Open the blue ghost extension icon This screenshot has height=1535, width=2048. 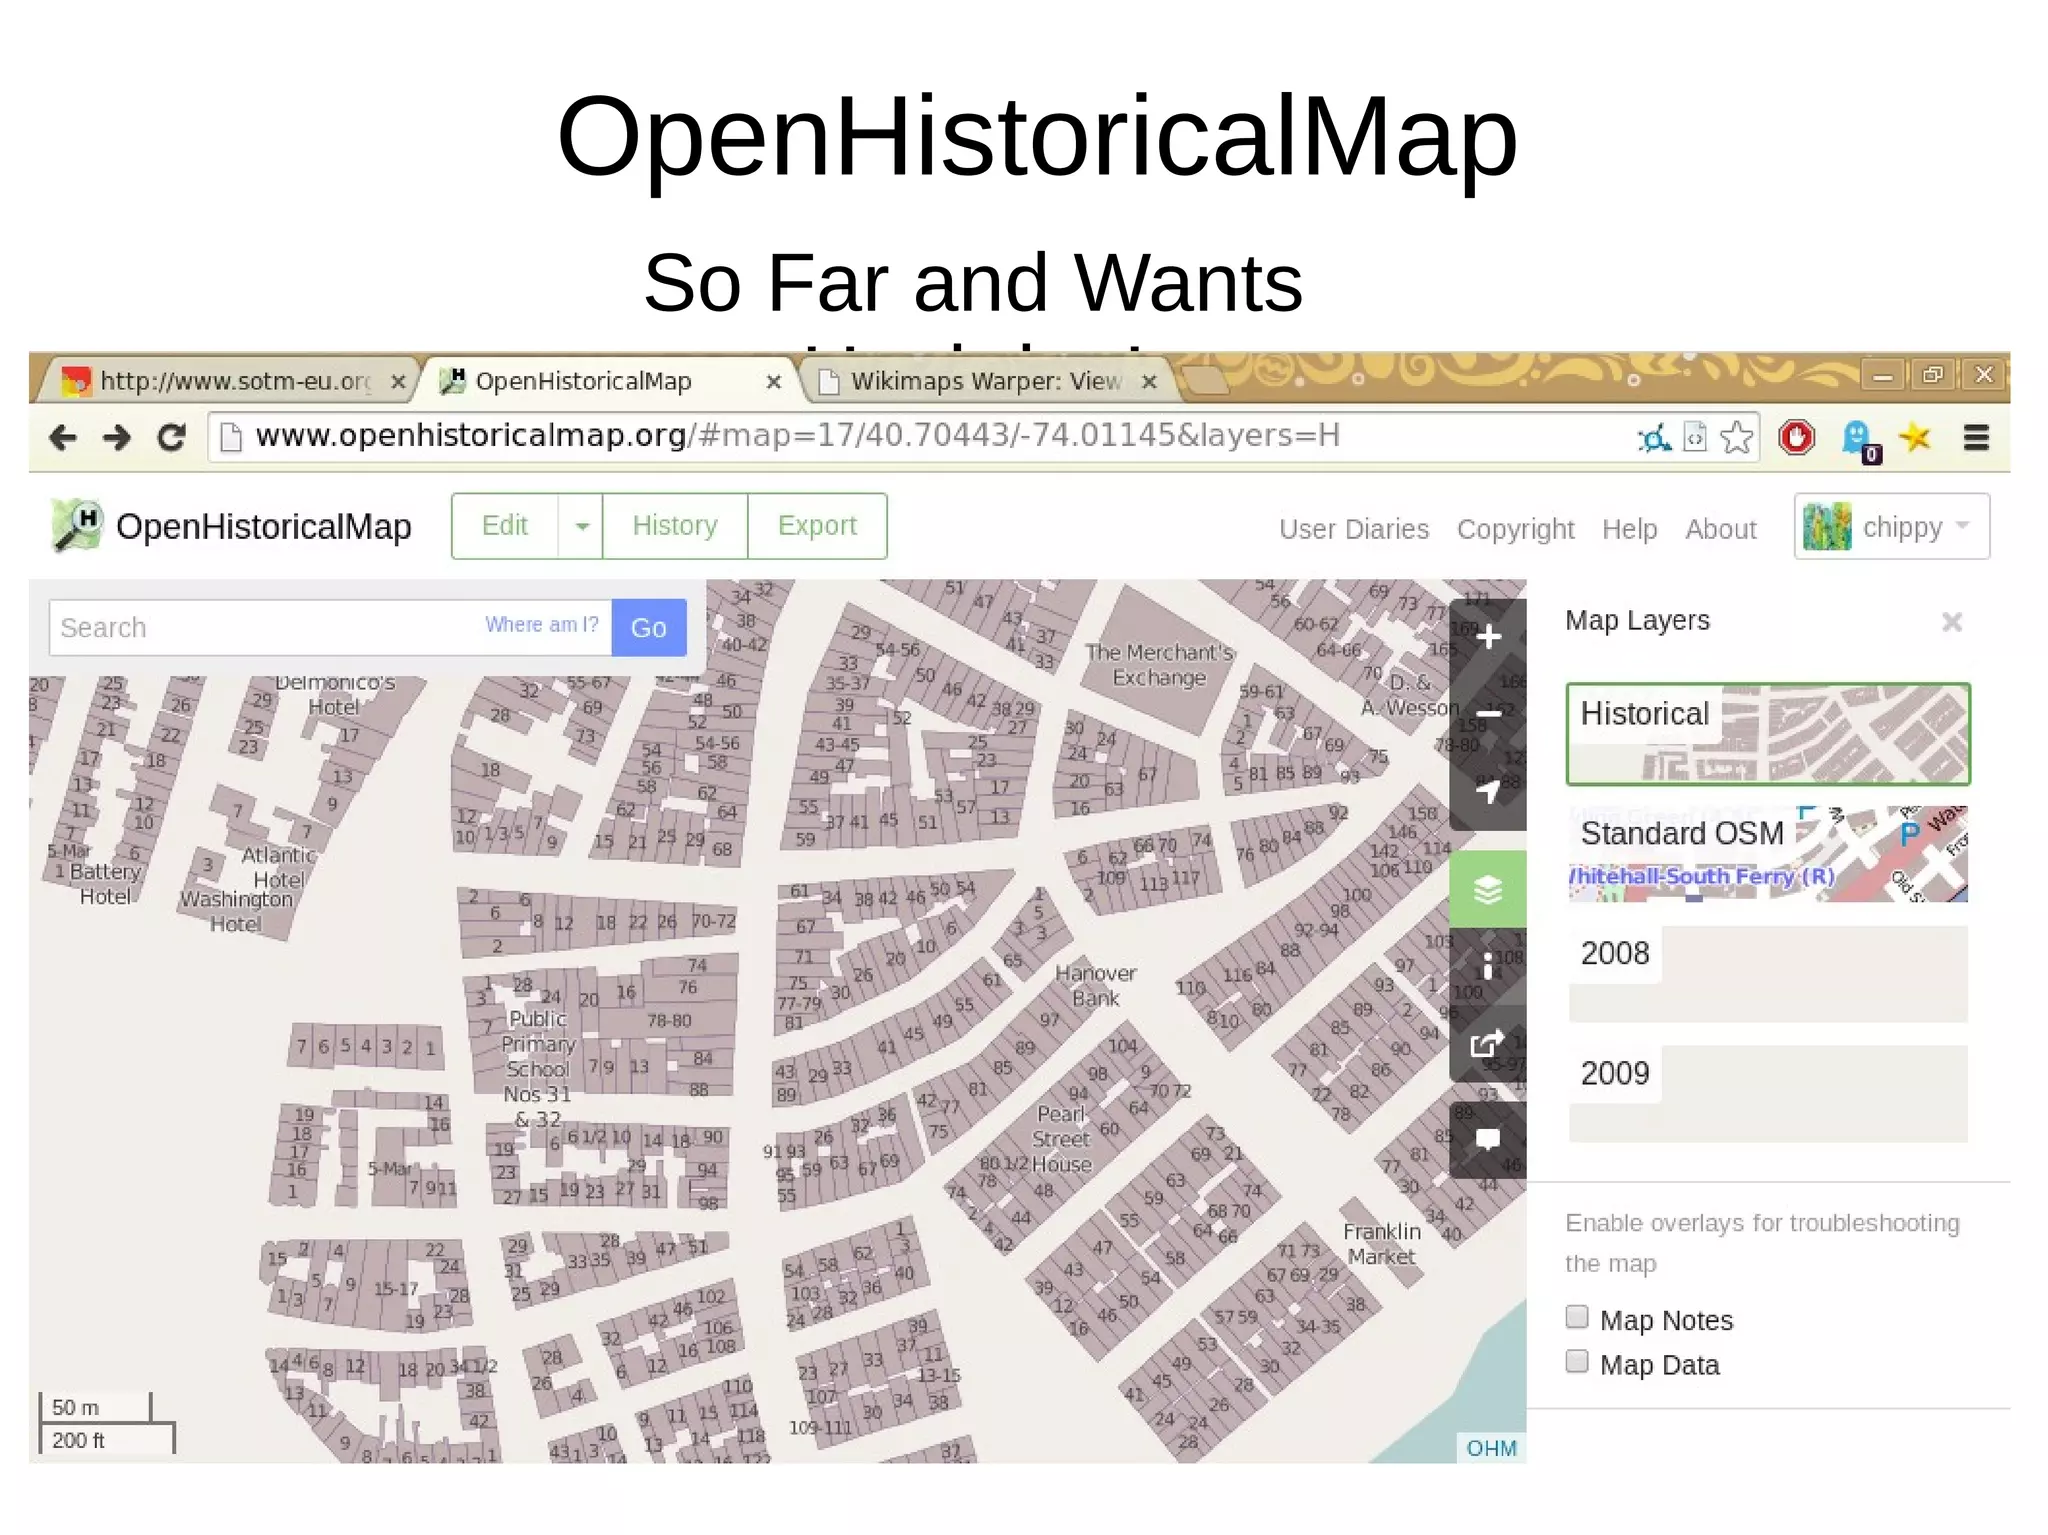click(x=1859, y=440)
